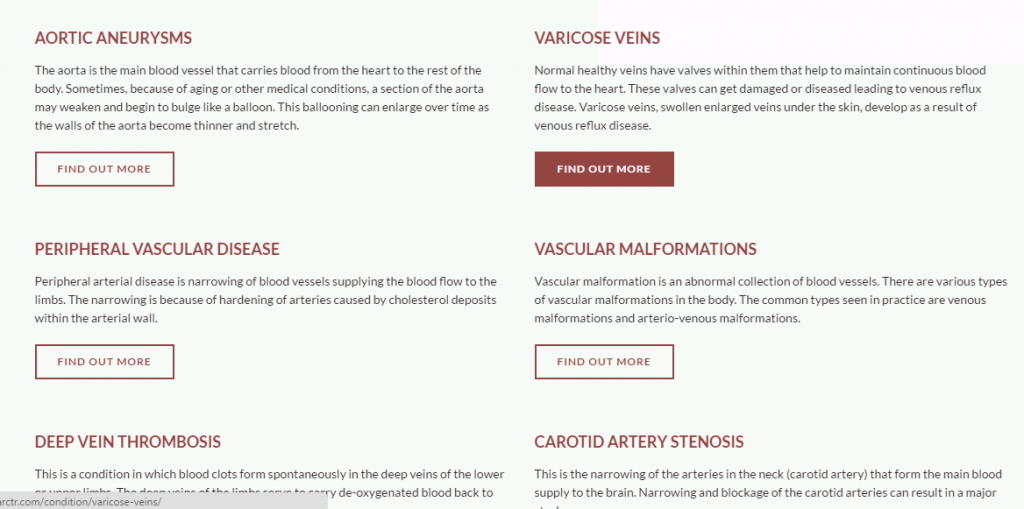Click the Deep Vein Thrombosis description text
This screenshot has width=1024, height=509.
269,474
